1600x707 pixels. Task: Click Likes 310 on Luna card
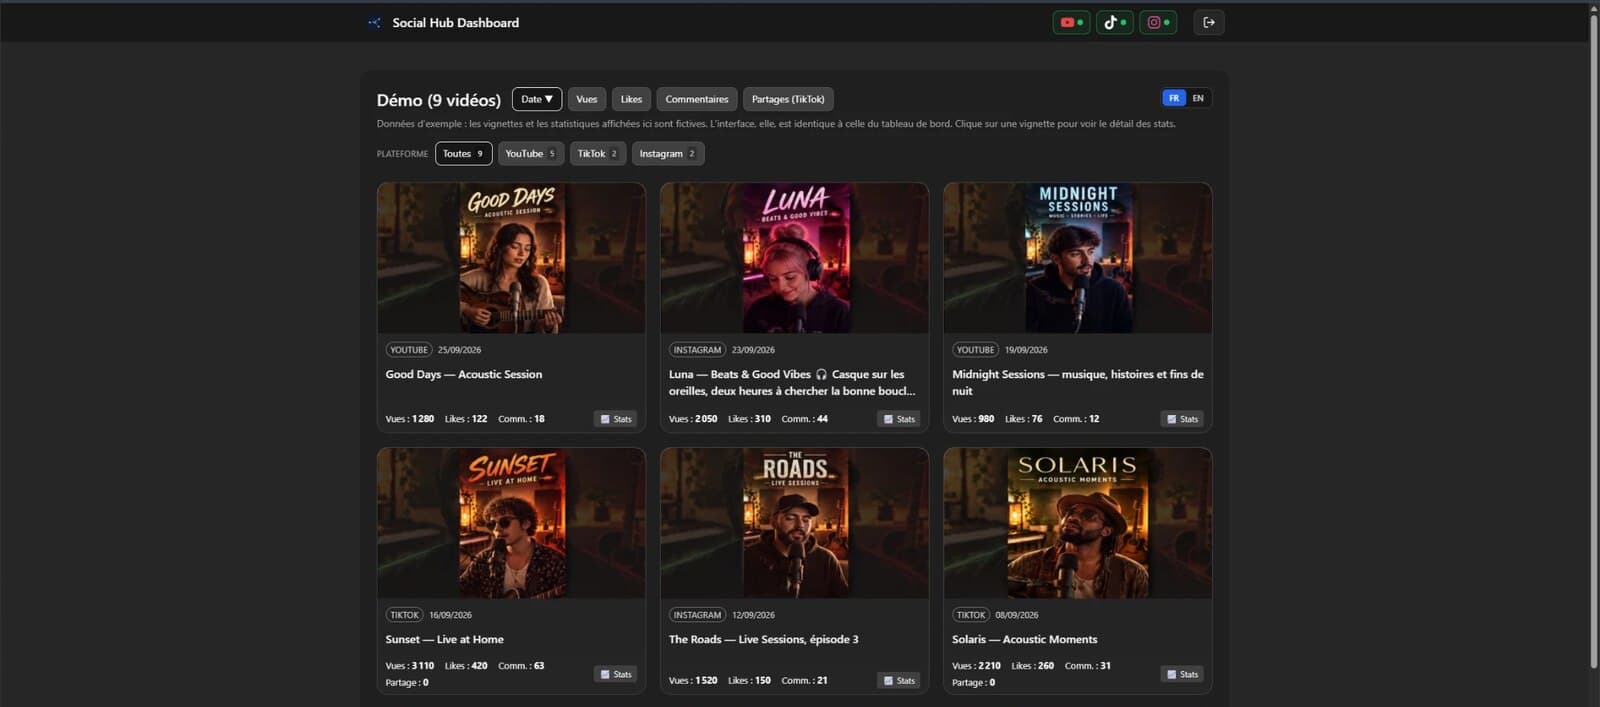(x=749, y=419)
